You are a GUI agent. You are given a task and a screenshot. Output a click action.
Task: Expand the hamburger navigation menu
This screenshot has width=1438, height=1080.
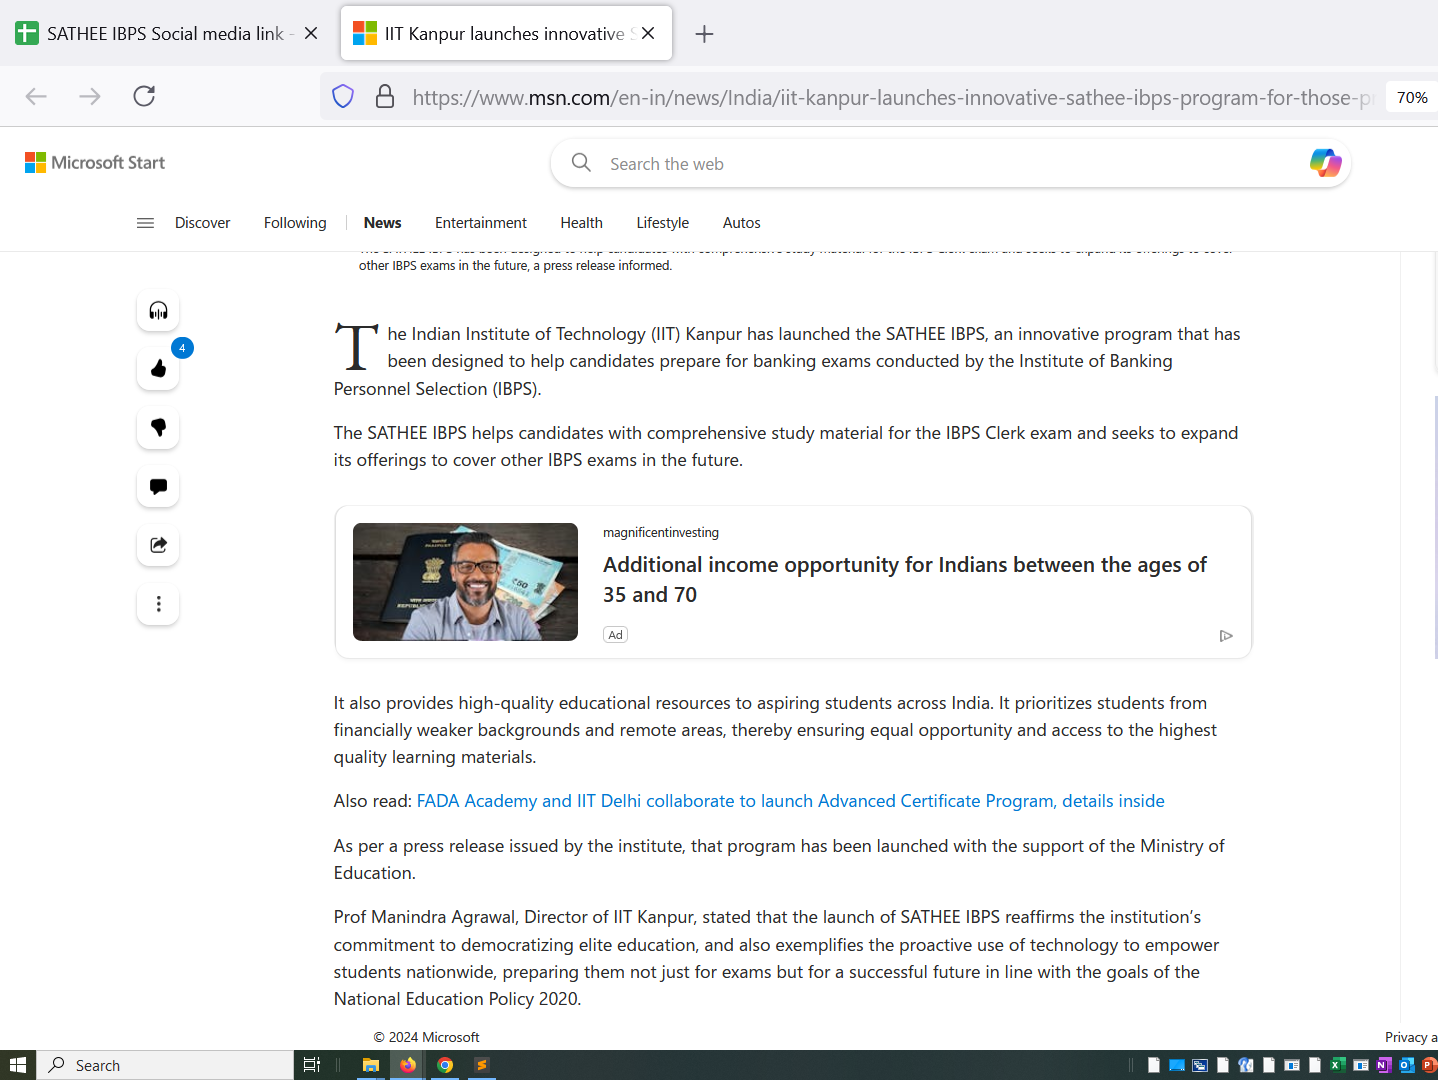tap(145, 223)
